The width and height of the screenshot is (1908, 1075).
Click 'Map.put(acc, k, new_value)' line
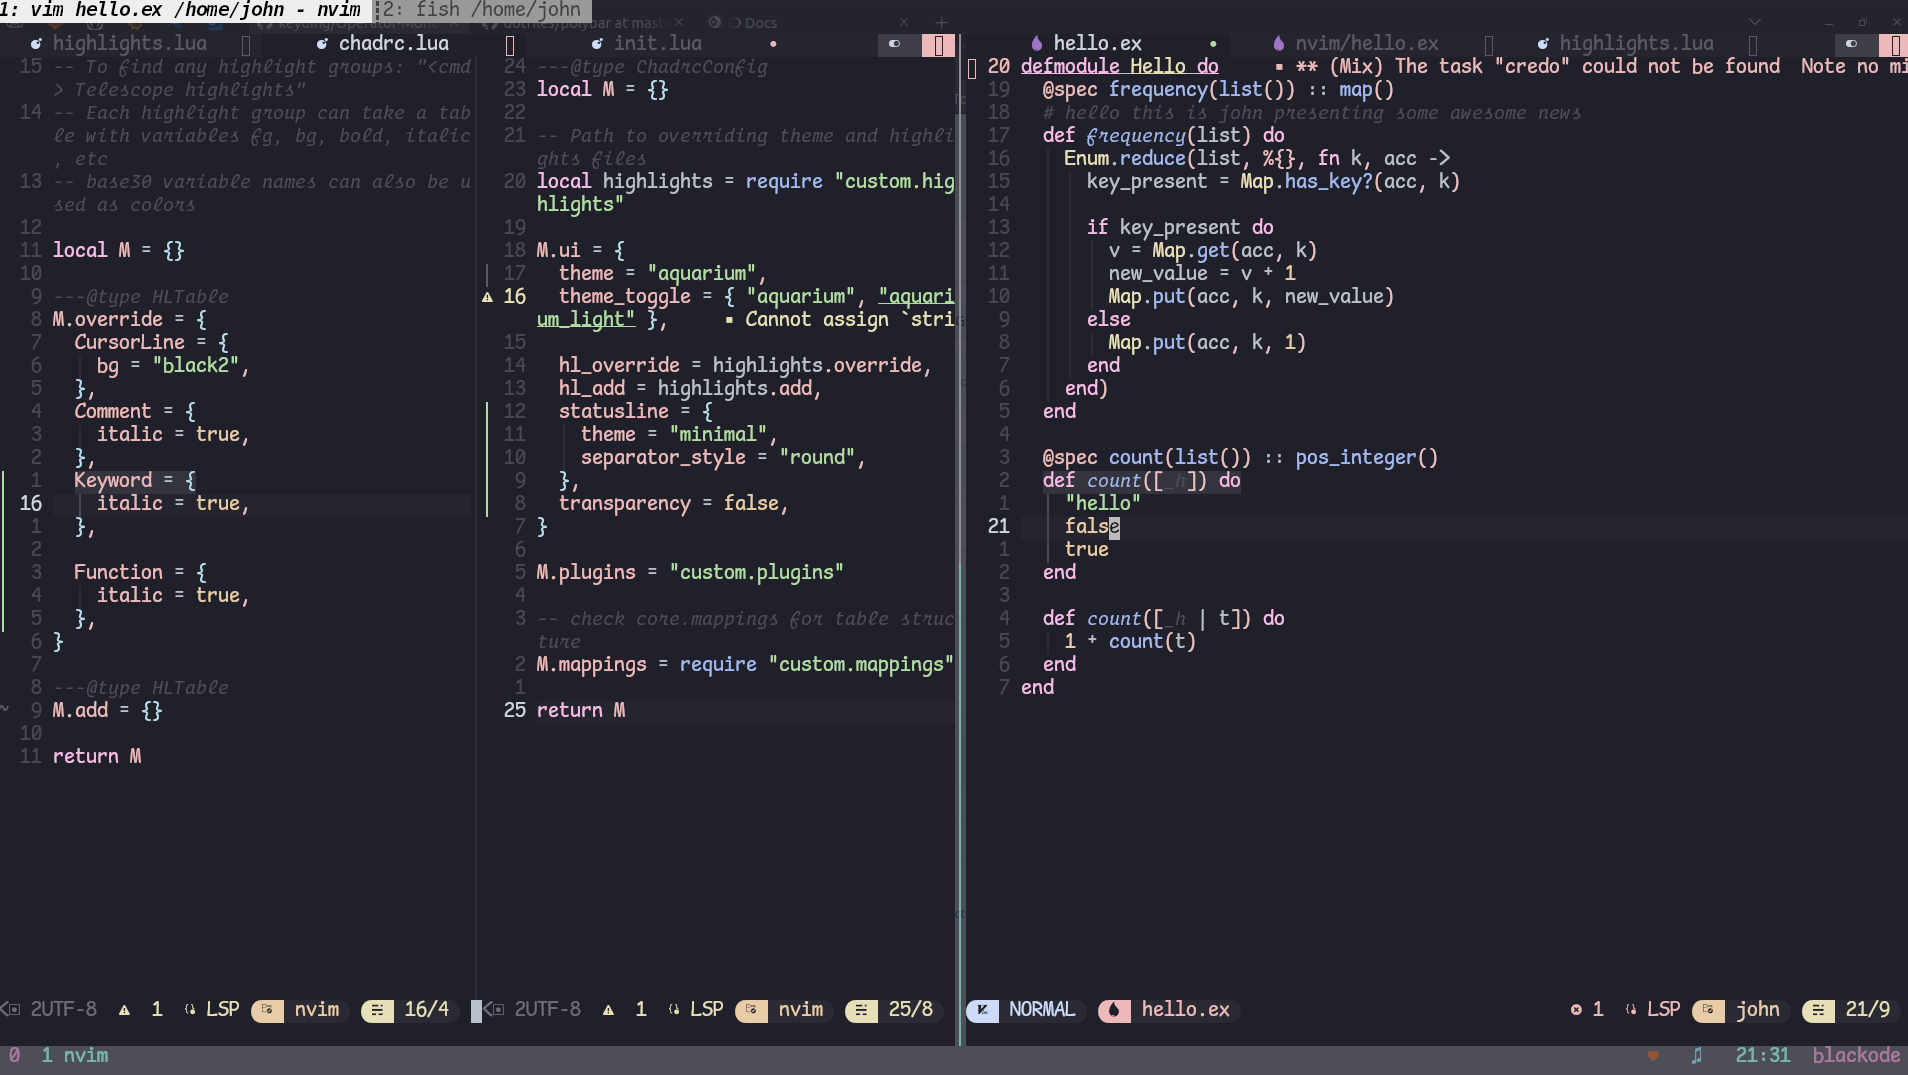(x=1251, y=296)
